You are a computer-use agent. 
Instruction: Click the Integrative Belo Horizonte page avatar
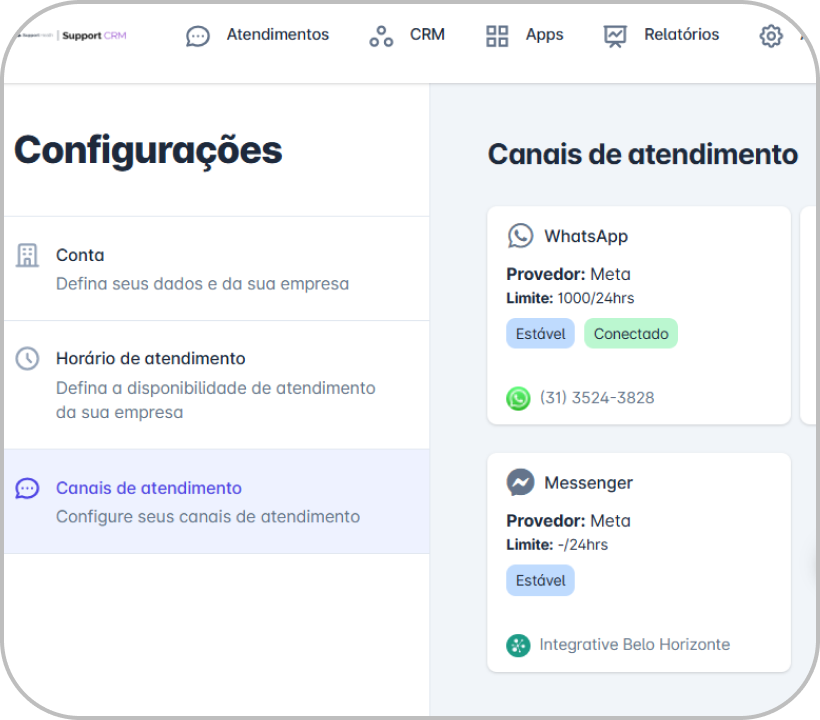tap(518, 644)
